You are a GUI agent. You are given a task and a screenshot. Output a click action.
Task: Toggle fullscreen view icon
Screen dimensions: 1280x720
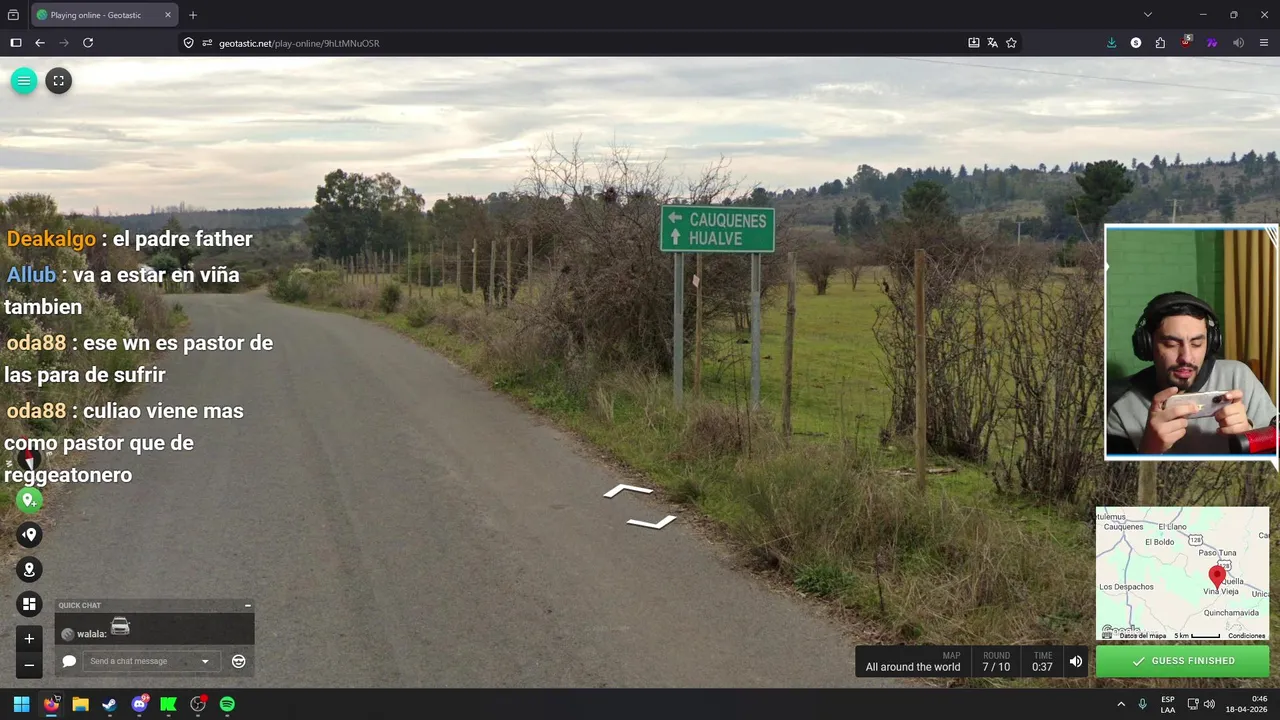tap(58, 81)
